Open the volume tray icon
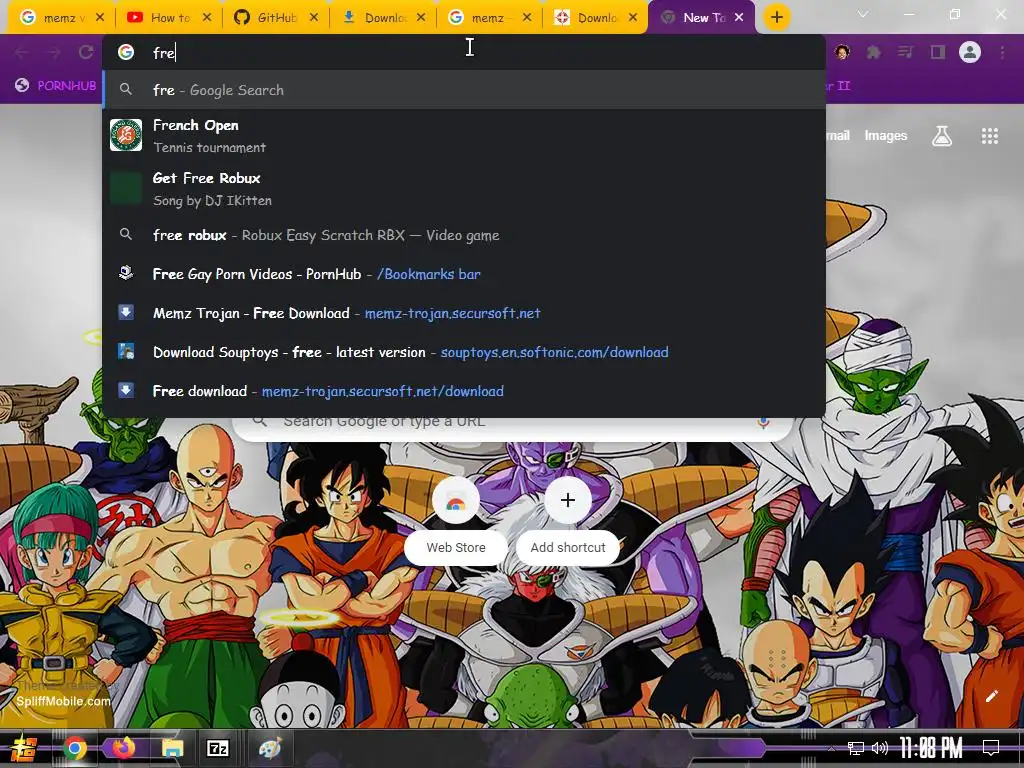This screenshot has height=768, width=1024. (880, 748)
